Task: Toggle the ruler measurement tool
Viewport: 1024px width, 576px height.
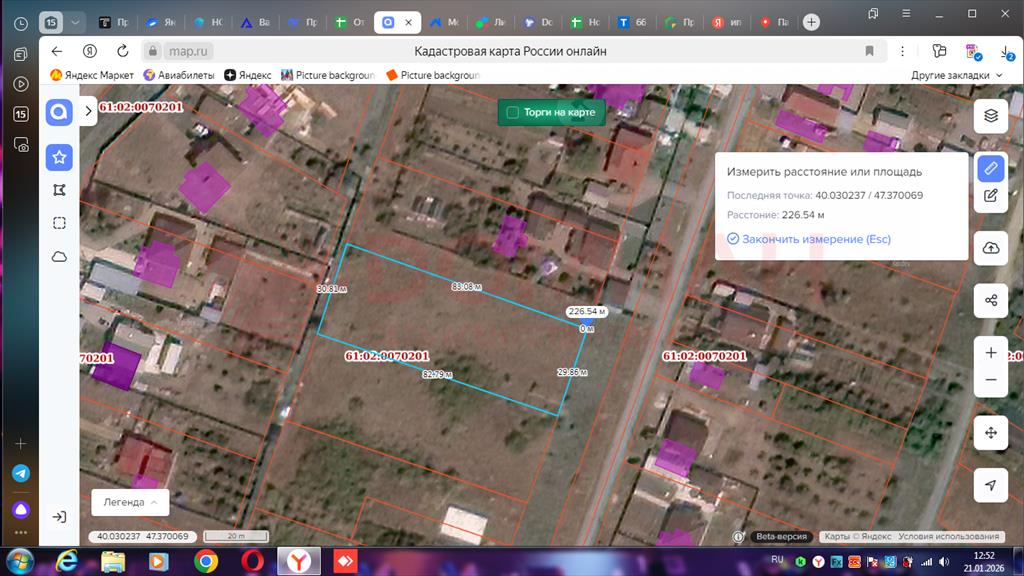Action: point(990,168)
